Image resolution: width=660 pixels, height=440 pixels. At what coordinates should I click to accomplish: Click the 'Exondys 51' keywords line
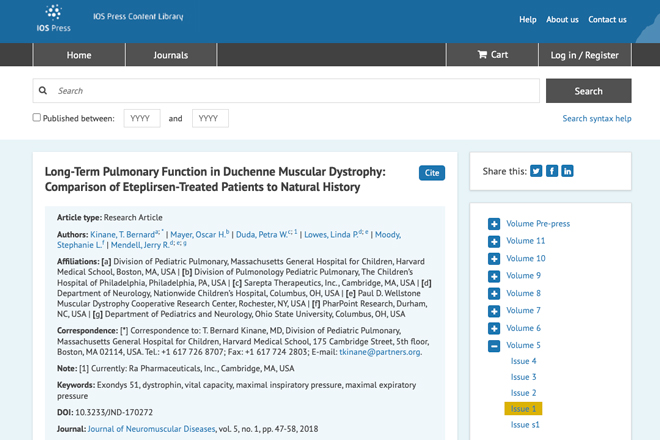[237, 390]
